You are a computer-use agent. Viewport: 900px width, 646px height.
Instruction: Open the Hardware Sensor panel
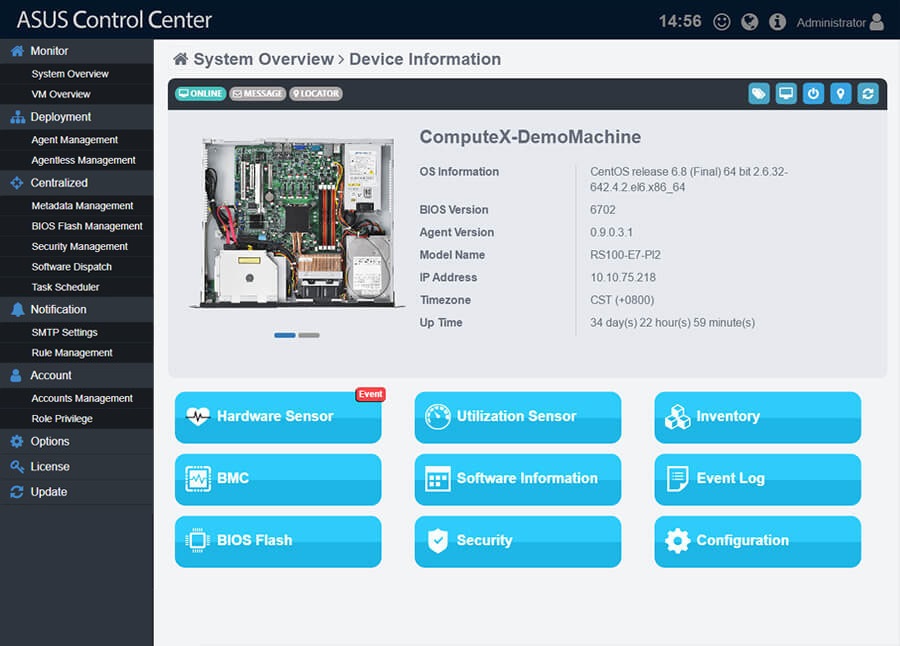point(278,418)
